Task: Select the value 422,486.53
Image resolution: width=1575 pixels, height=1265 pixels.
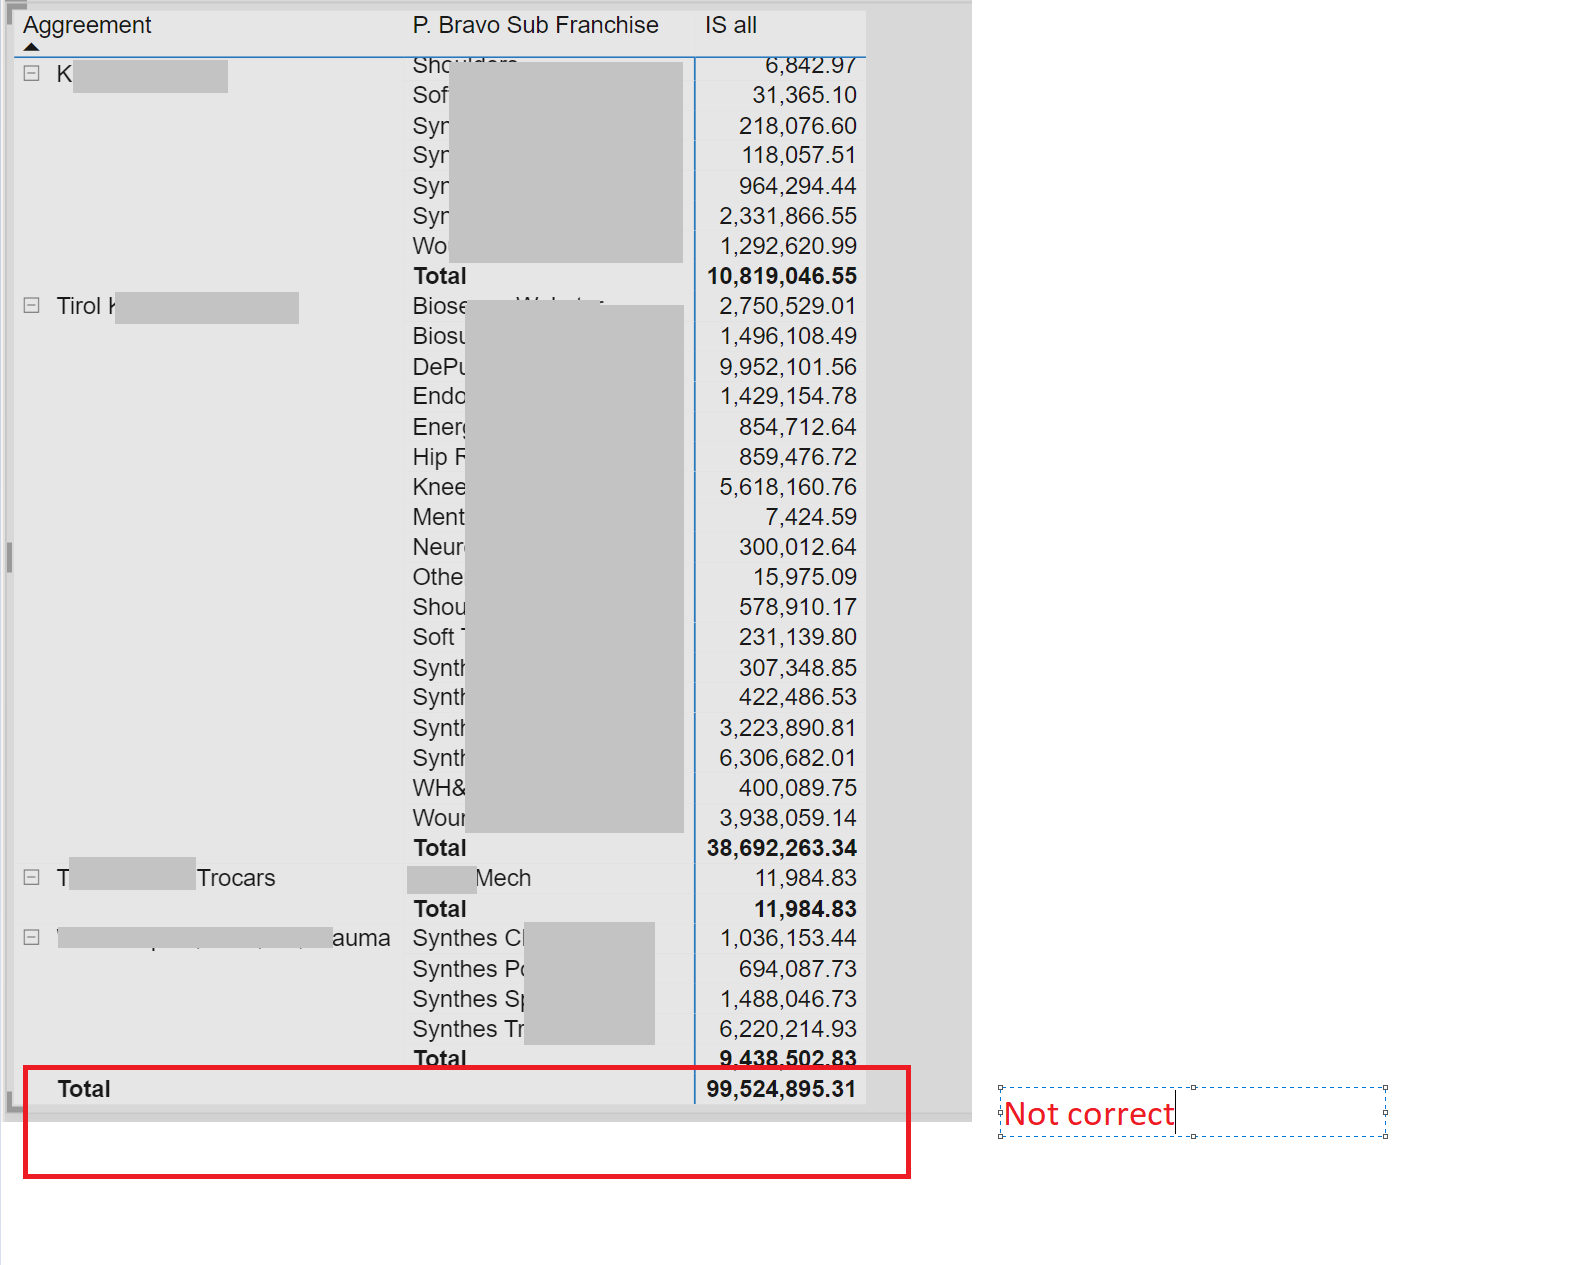Action: [798, 697]
